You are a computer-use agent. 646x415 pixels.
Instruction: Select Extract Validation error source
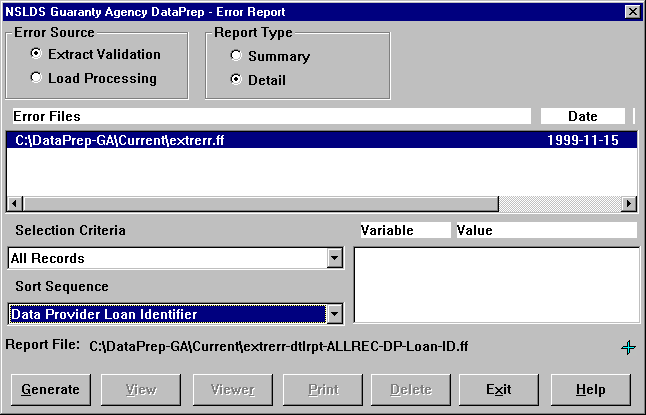tap(37, 54)
